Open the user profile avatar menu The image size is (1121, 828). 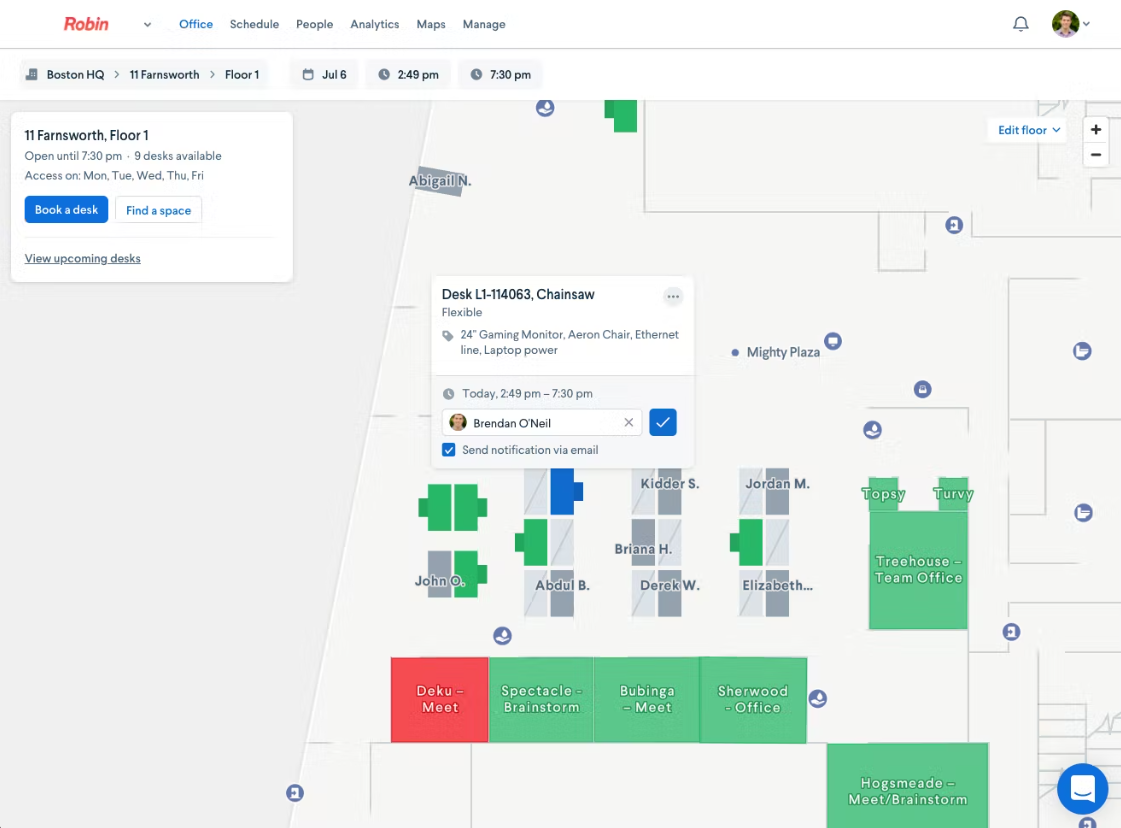(x=1070, y=24)
